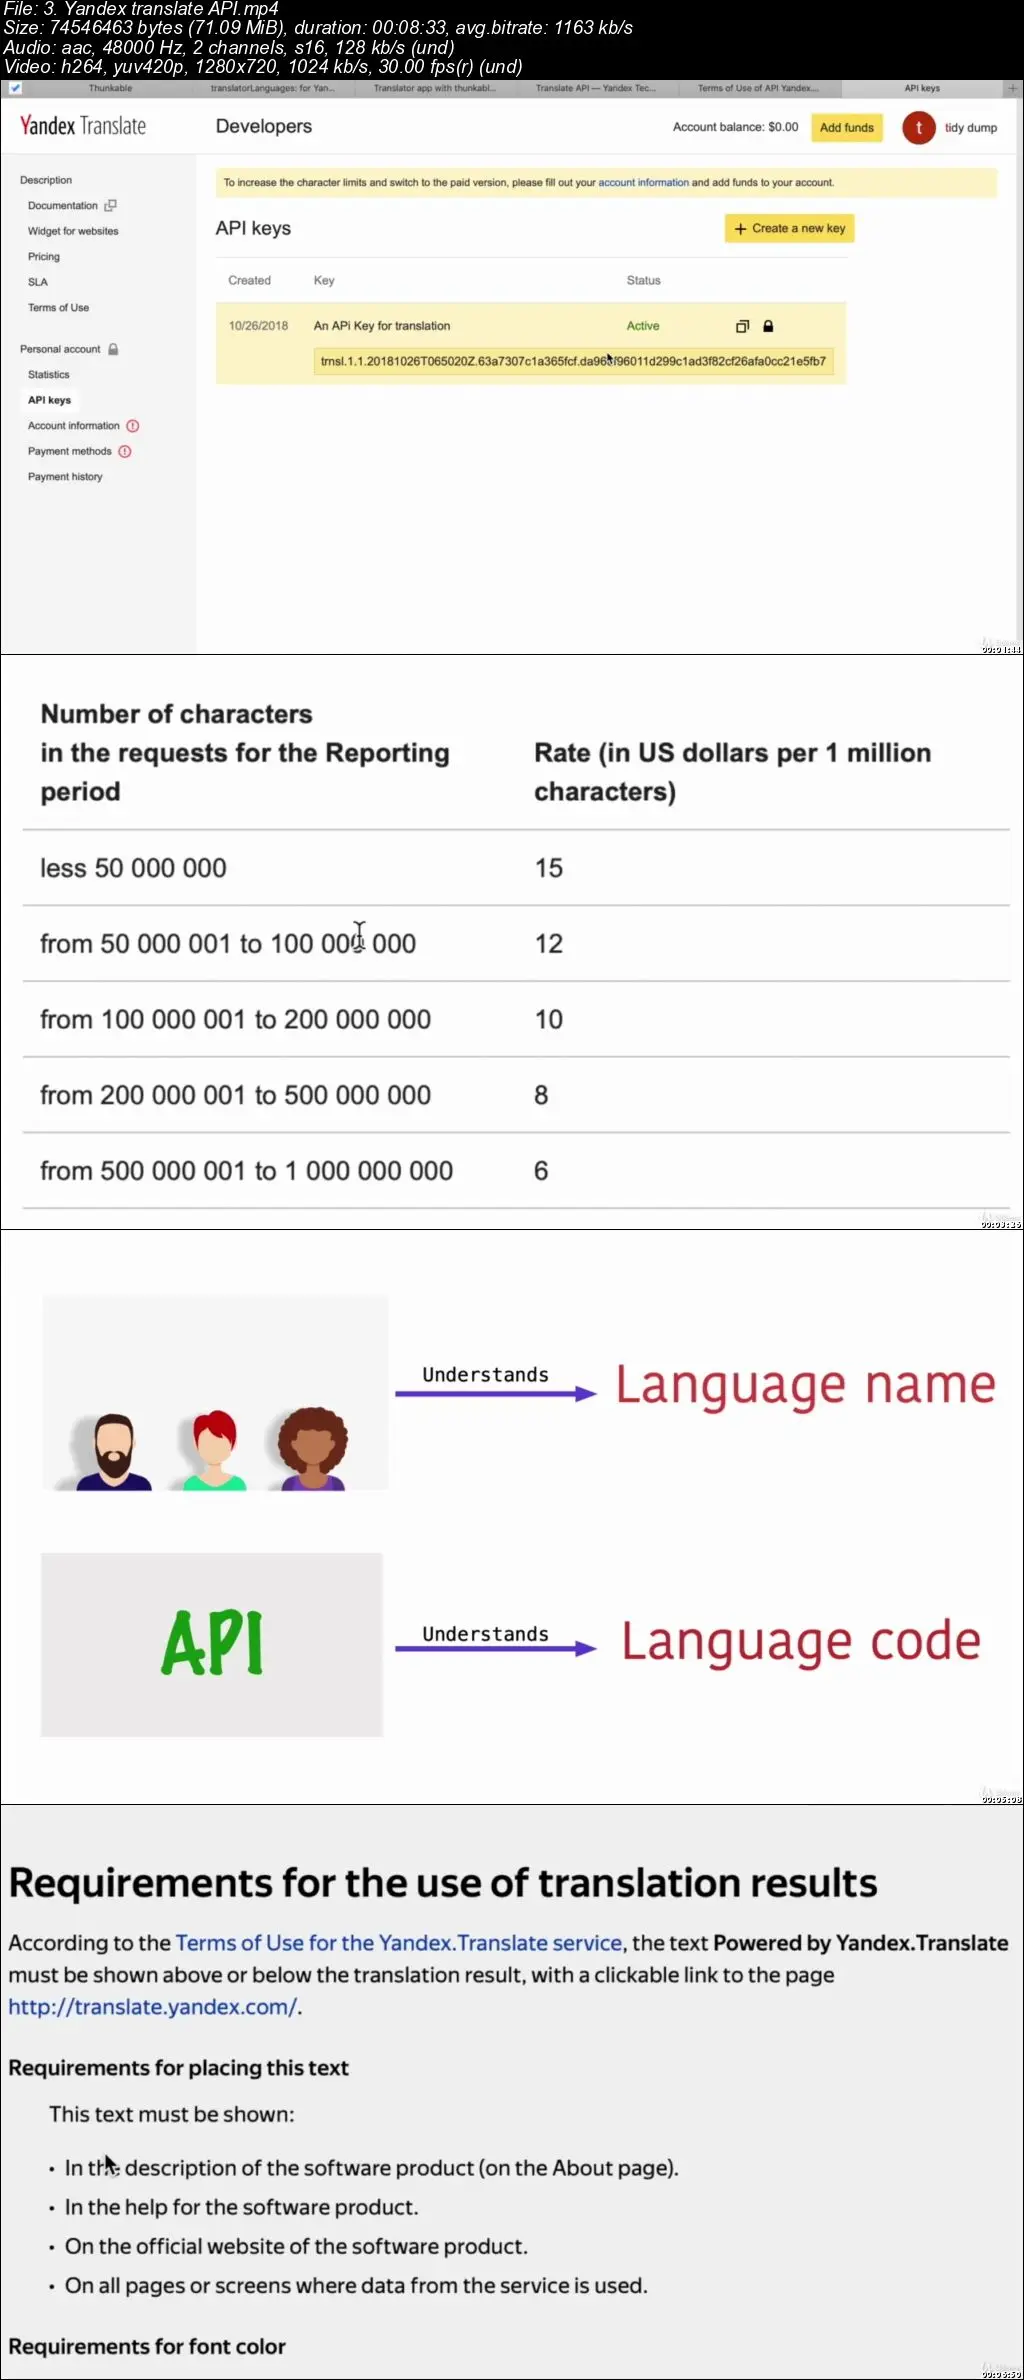Click the rate value 12
This screenshot has width=1024, height=2380.
point(548,943)
